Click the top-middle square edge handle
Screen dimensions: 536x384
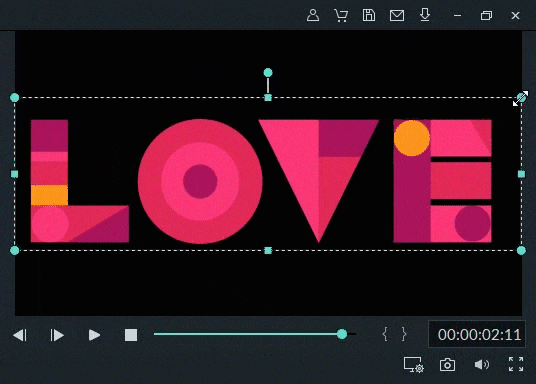coord(268,98)
